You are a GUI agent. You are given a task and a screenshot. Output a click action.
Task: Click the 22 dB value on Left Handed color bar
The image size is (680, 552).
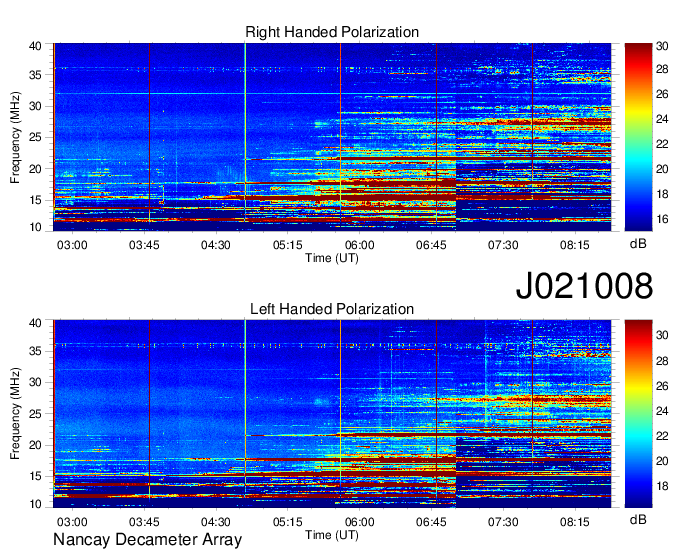[662, 436]
